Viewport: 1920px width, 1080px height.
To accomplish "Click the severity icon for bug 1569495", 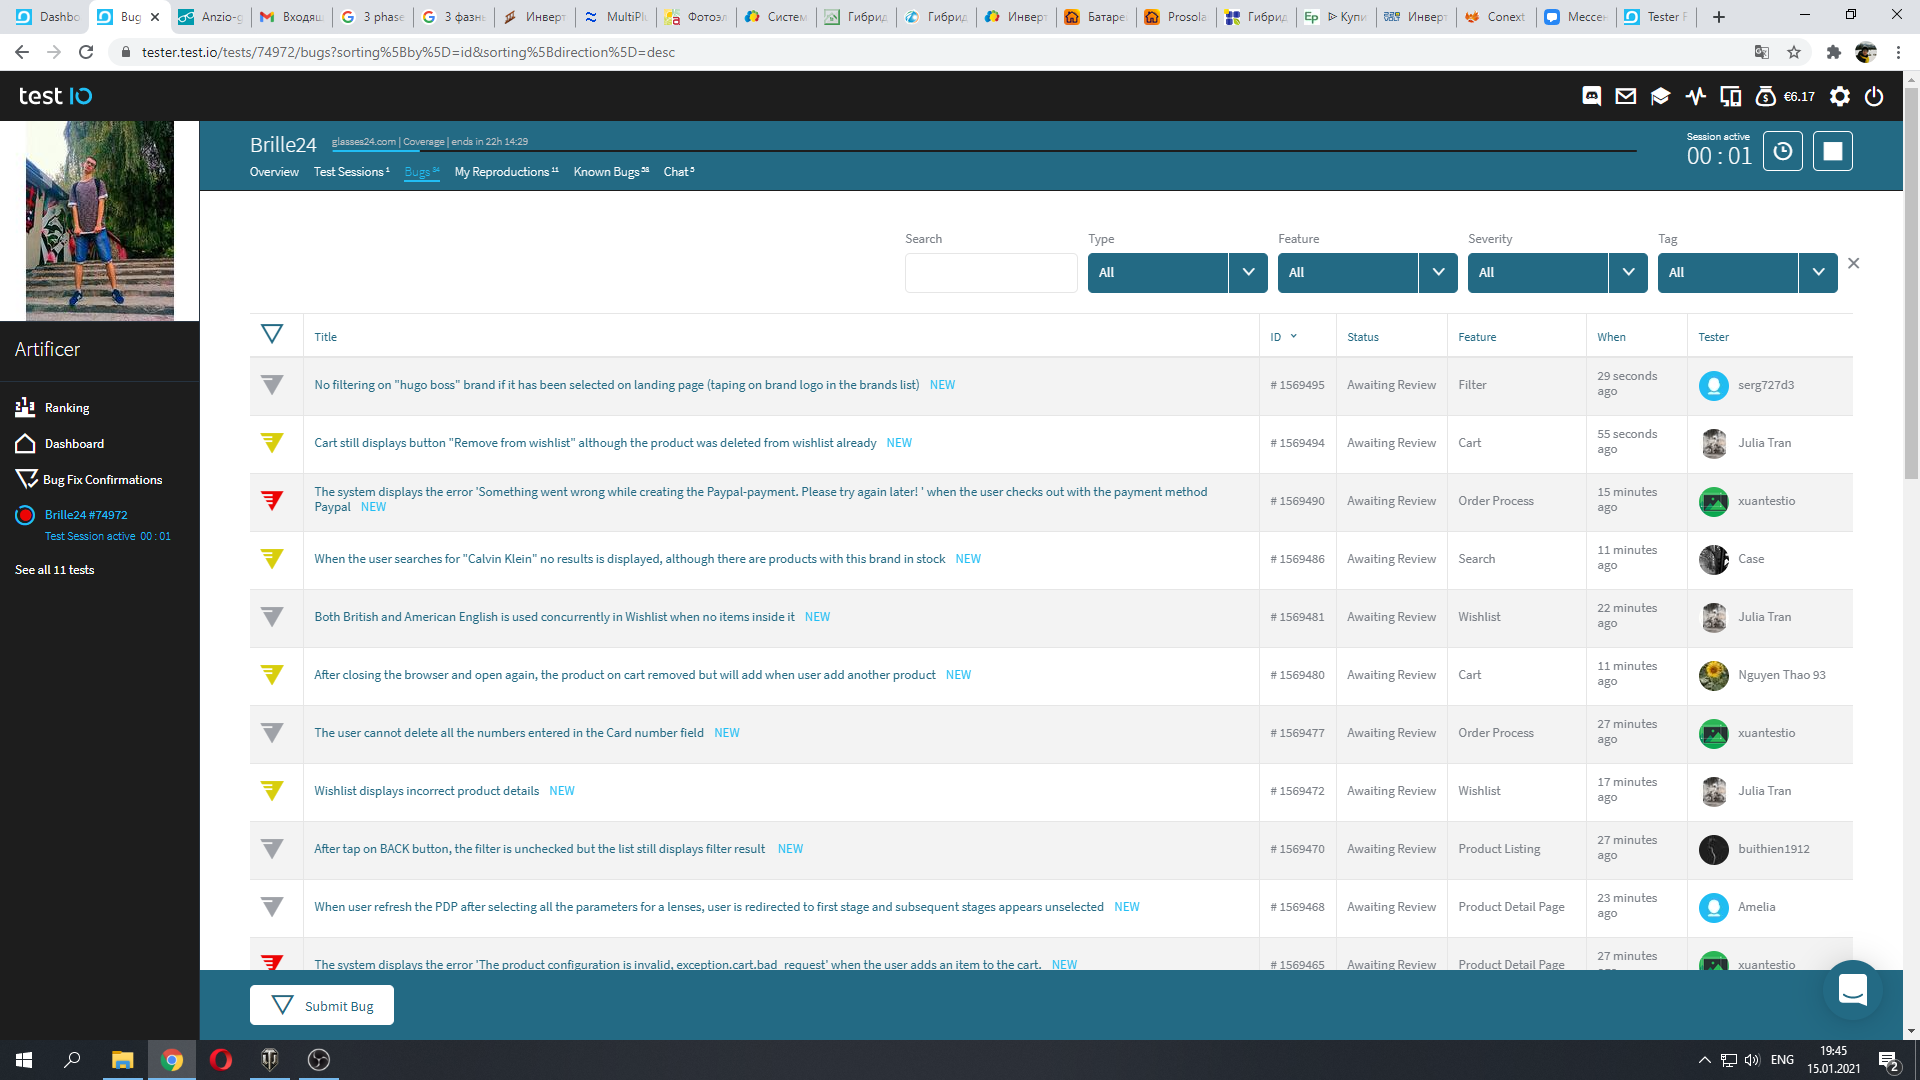I will tap(272, 385).
